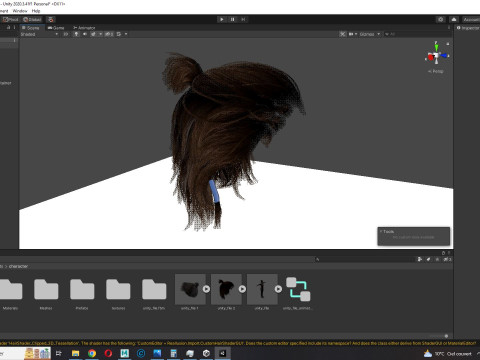Toggle hidden objects visibility count icon
The height and width of the screenshot is (360, 480).
coord(109,34)
